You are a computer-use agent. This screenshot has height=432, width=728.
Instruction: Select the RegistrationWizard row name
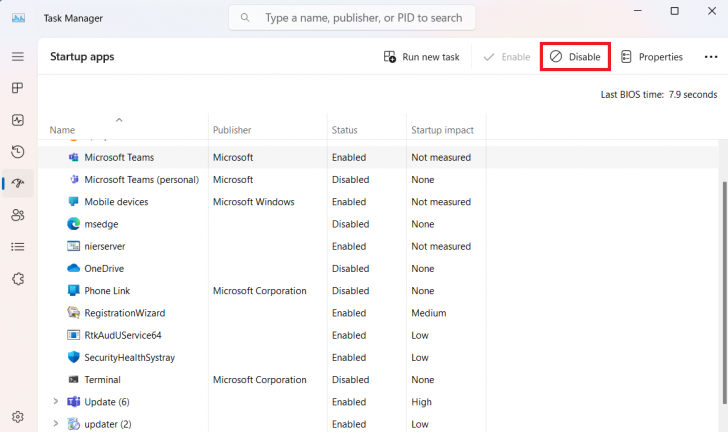click(x=125, y=313)
